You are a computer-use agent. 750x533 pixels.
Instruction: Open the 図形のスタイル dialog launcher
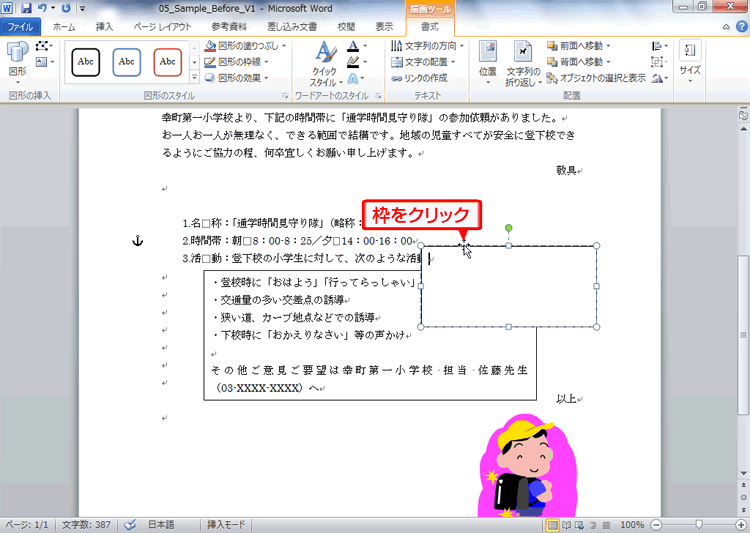[x=285, y=96]
